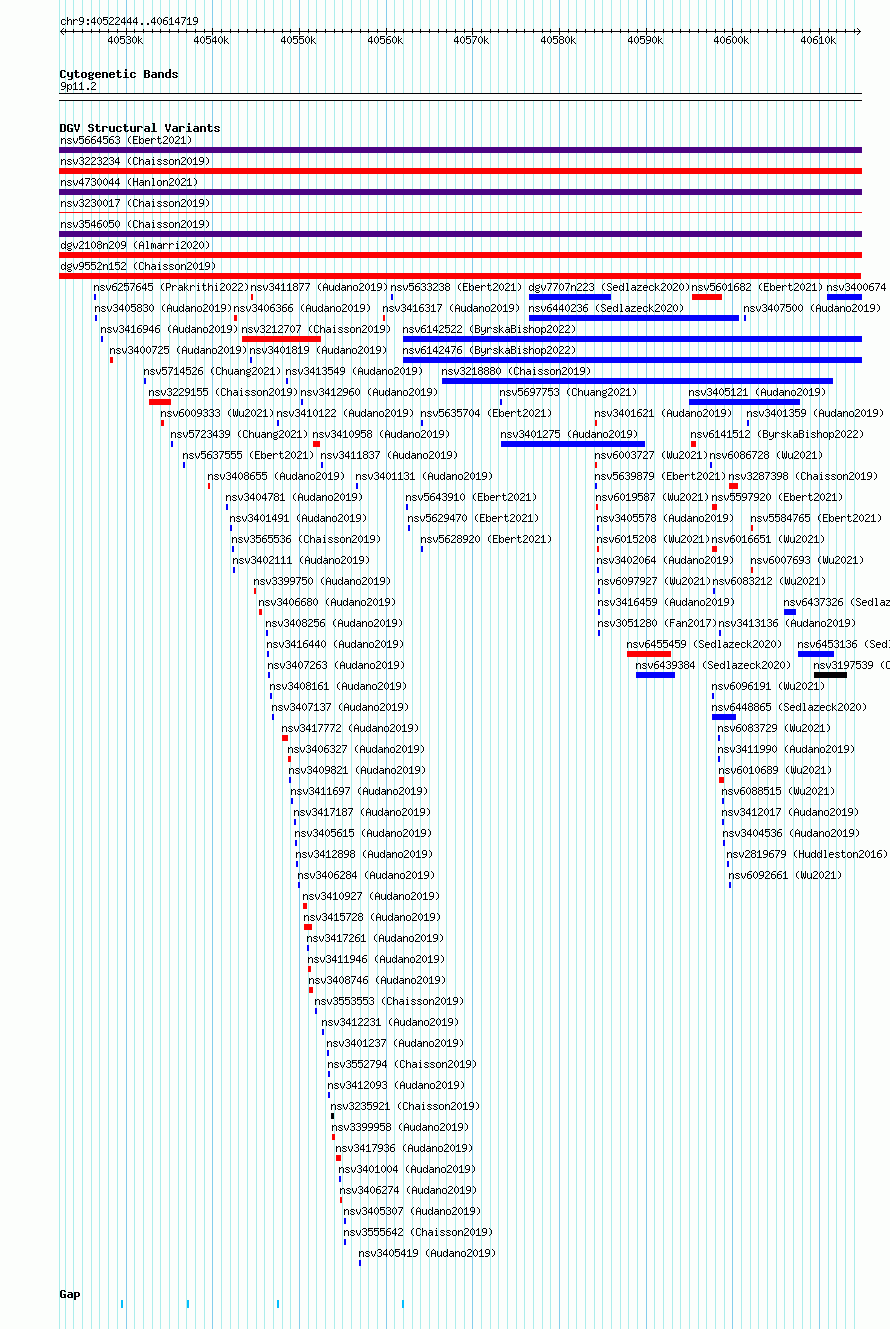Click the red bar under nsv3223234
The height and width of the screenshot is (1329, 890).
click(460, 171)
